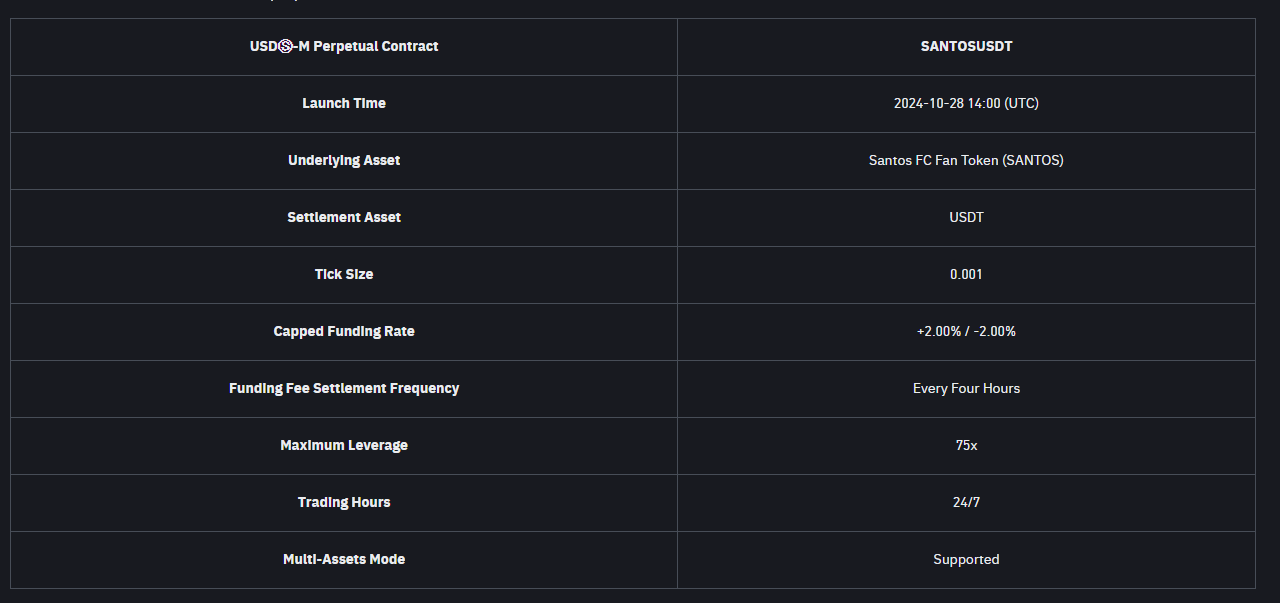The image size is (1280, 603).
Task: Select the Every Four Hours value
Action: [x=966, y=388]
